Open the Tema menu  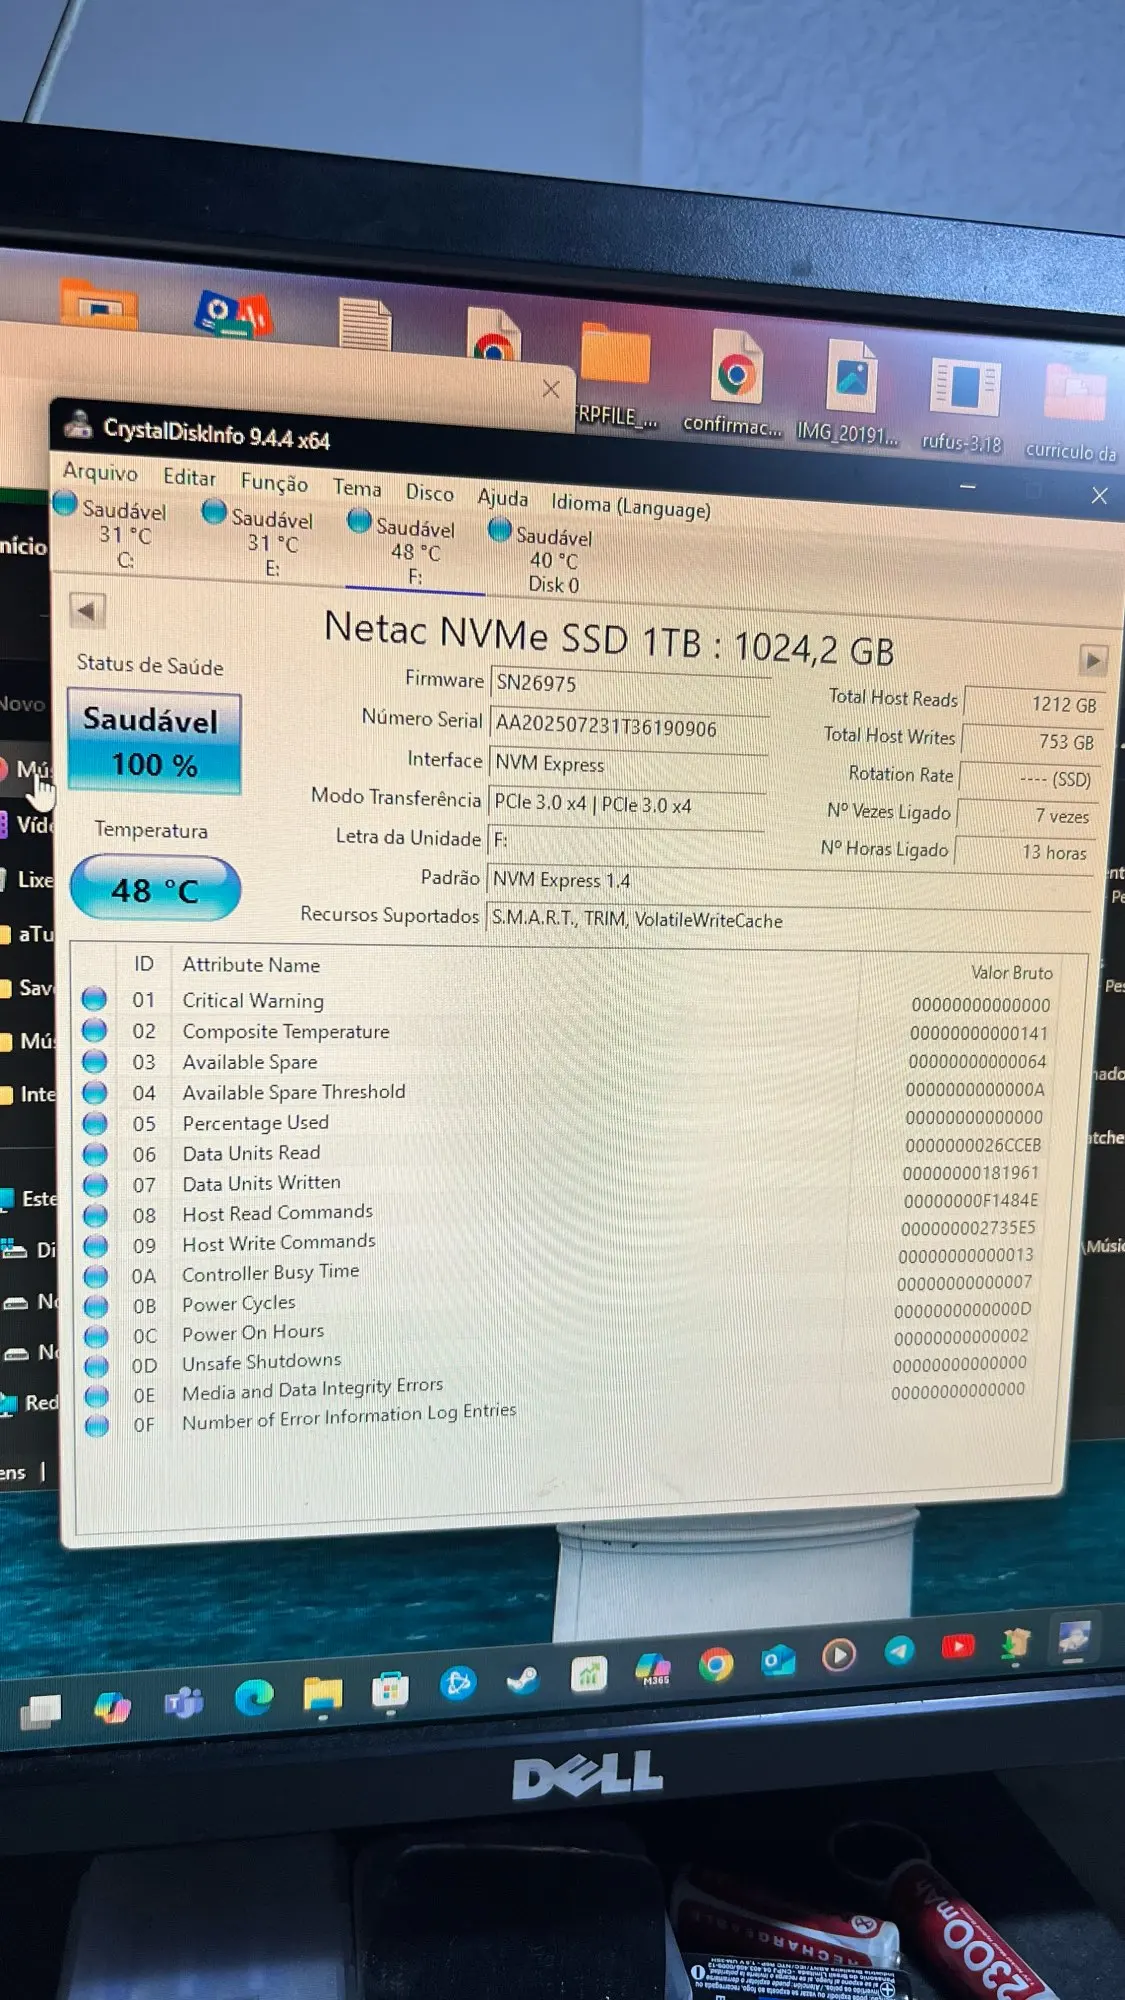click(x=357, y=488)
